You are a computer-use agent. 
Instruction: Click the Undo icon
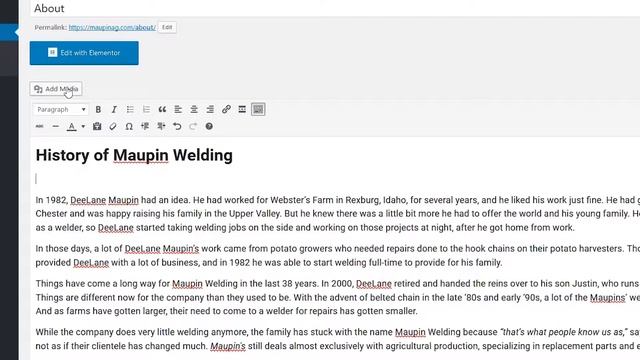pyautogui.click(x=177, y=127)
